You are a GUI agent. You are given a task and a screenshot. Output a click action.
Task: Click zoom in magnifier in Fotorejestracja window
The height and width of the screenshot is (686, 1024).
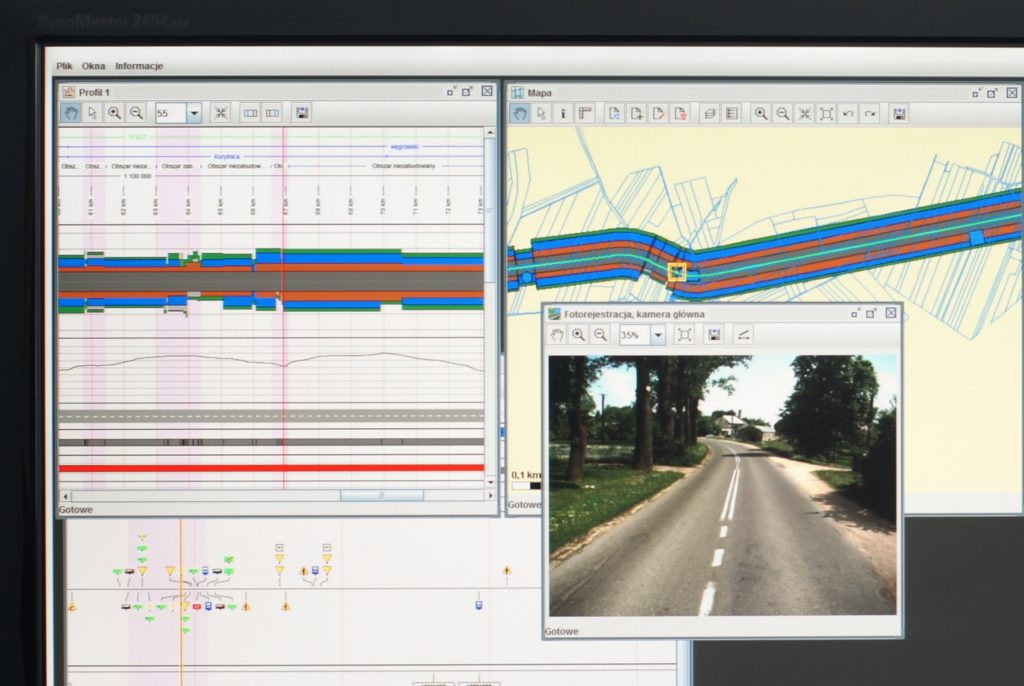click(x=579, y=335)
